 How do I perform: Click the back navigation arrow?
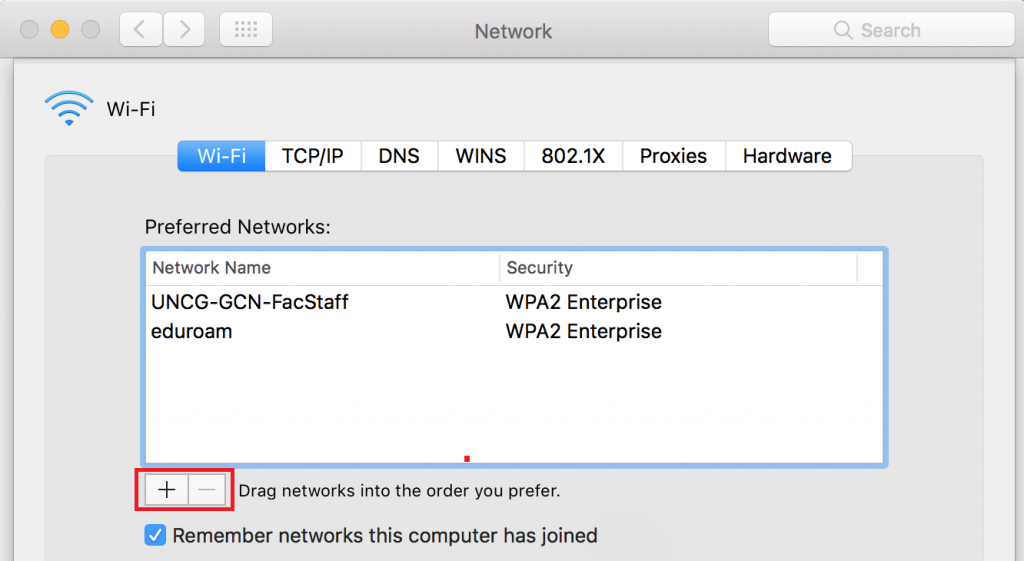140,30
